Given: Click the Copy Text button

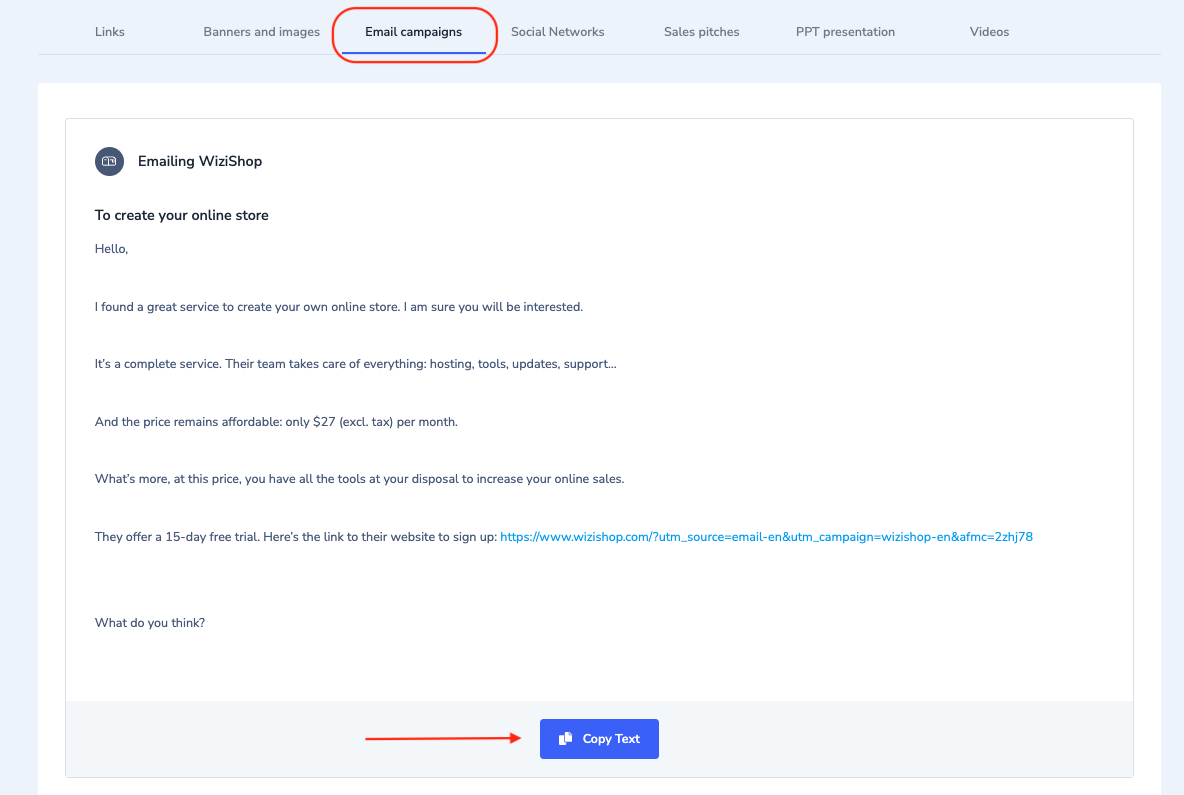Looking at the screenshot, I should tap(599, 738).
